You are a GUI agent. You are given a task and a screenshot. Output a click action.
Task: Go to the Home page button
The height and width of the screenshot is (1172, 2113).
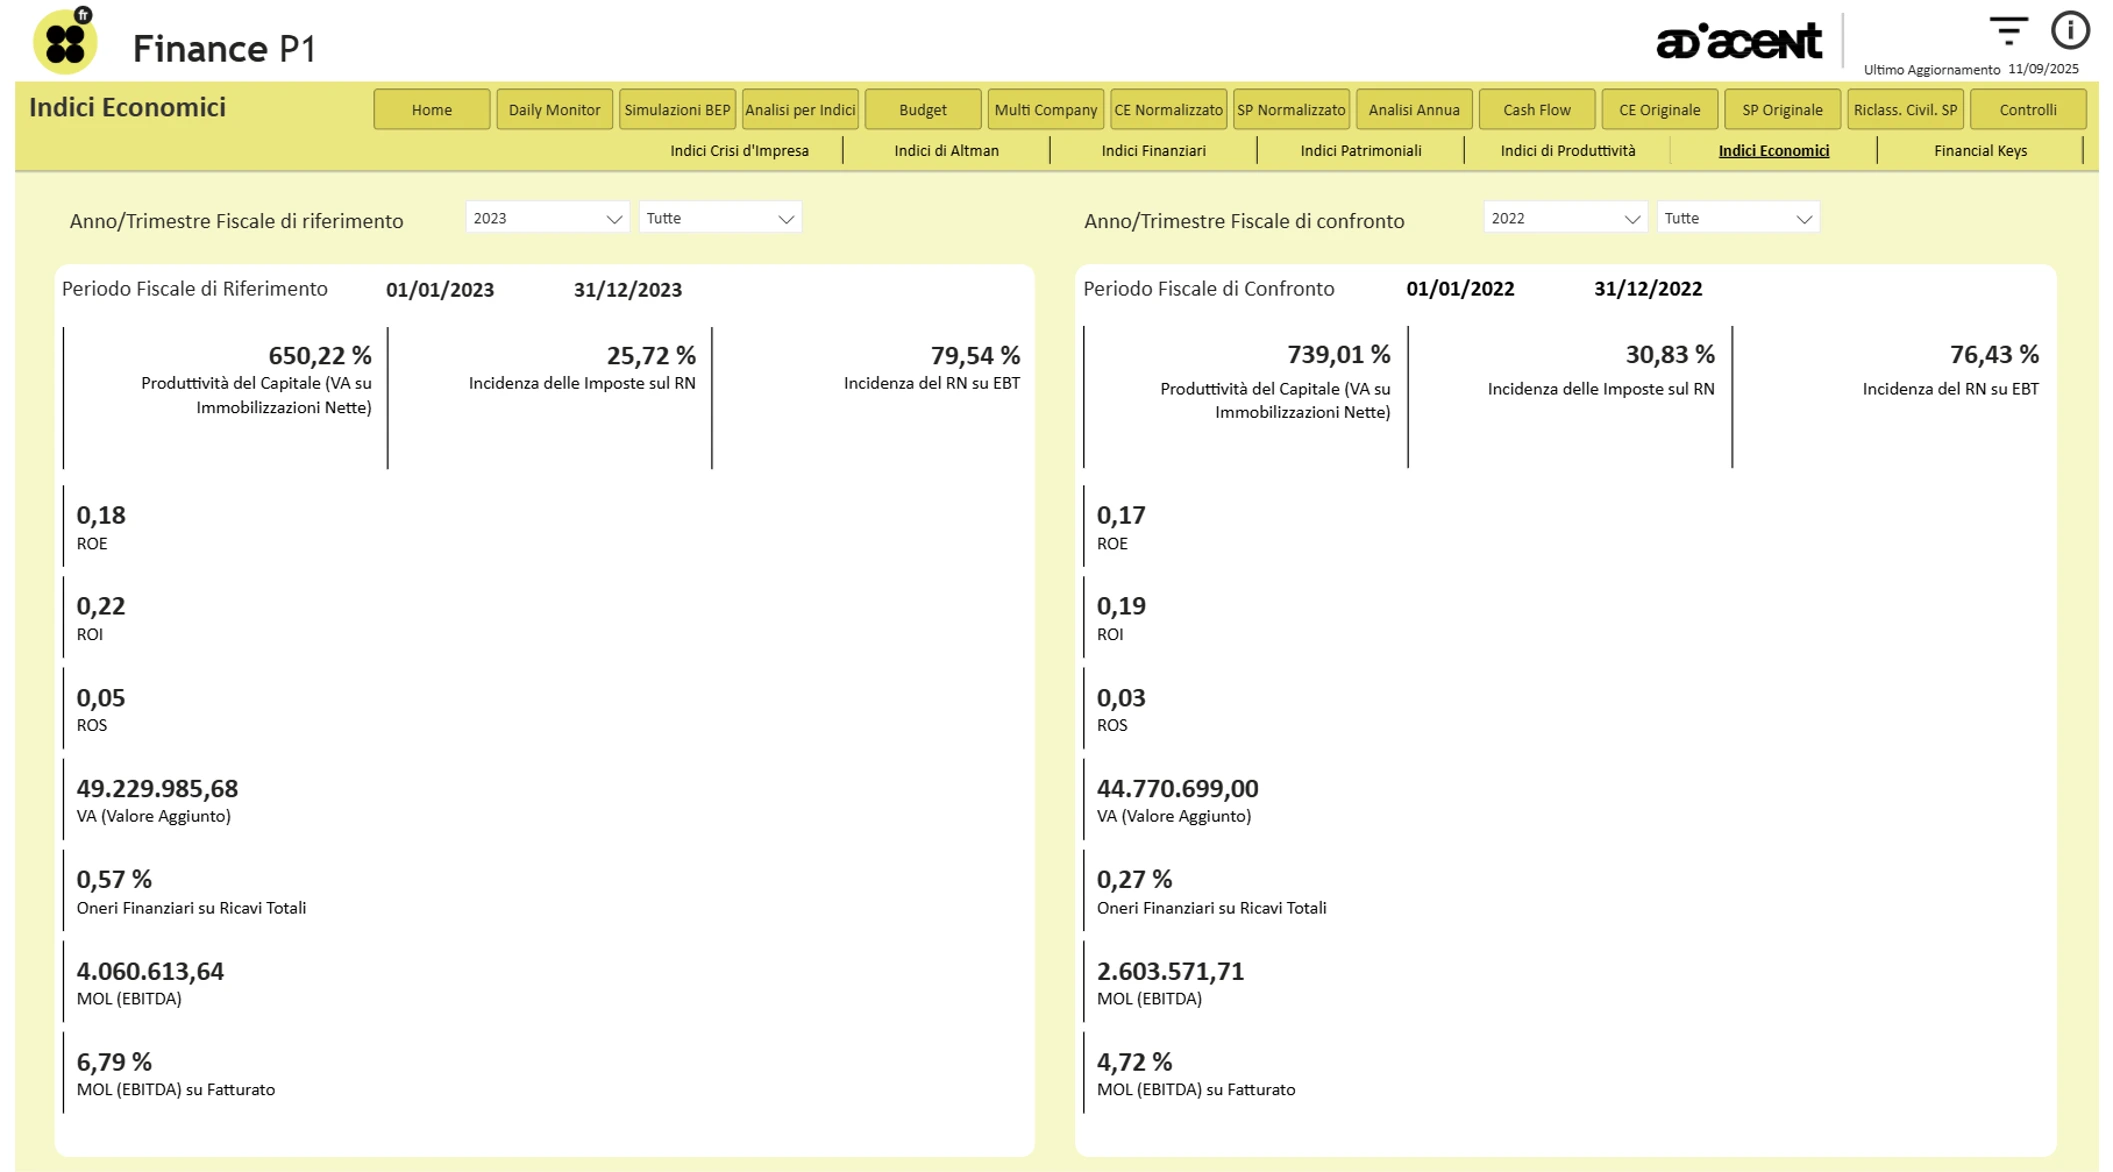pos(431,110)
